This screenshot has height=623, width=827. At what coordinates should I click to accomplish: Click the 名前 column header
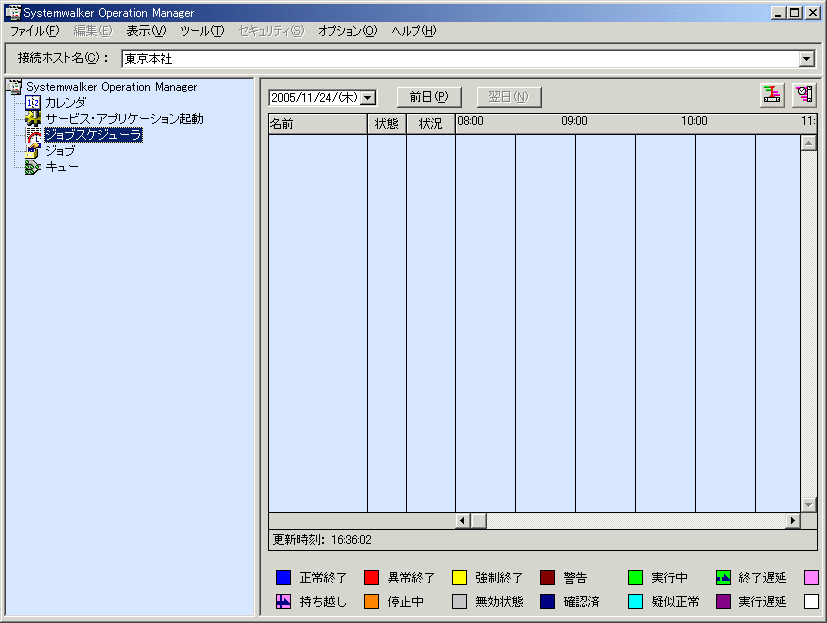(x=317, y=124)
